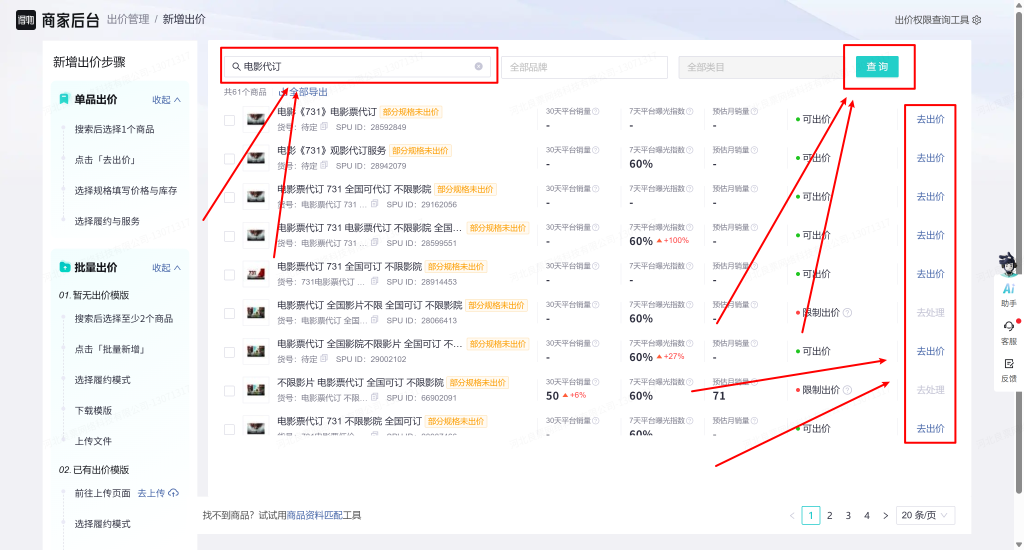Go to 出价管理 breadcrumb
The height and width of the screenshot is (550, 1024).
click(128, 20)
